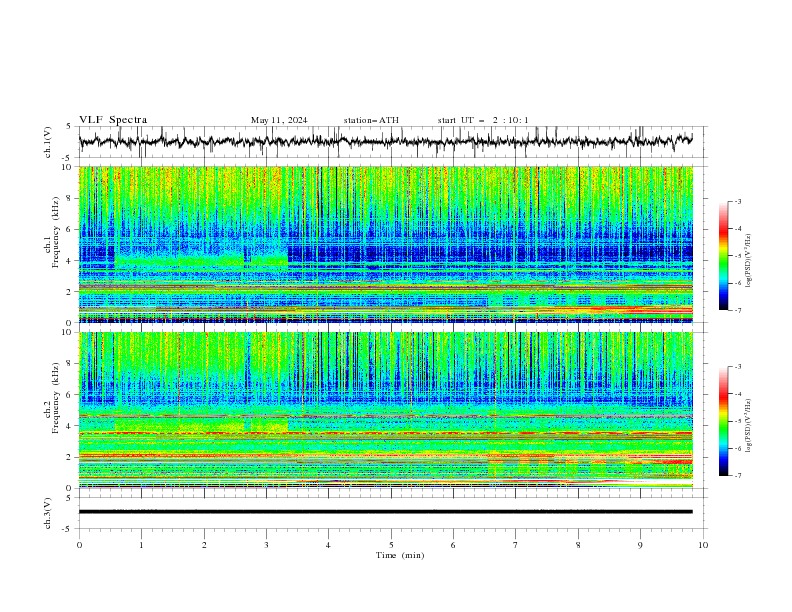Click time axis tick label "9"

click(640, 545)
